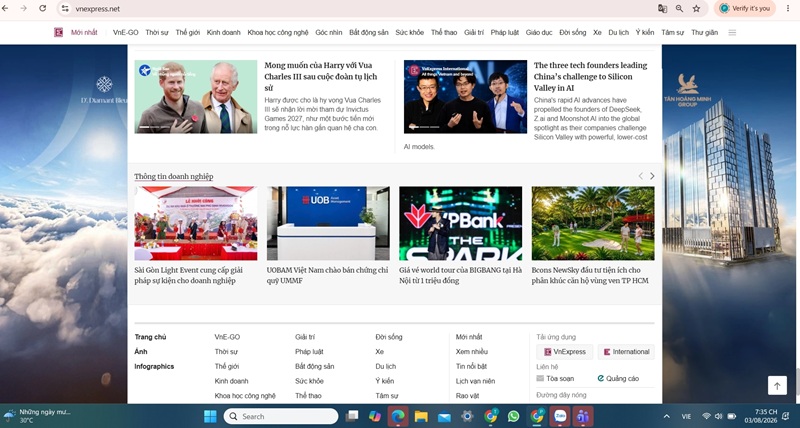
Task: Go to Trang chủ in footer
Action: click(151, 337)
